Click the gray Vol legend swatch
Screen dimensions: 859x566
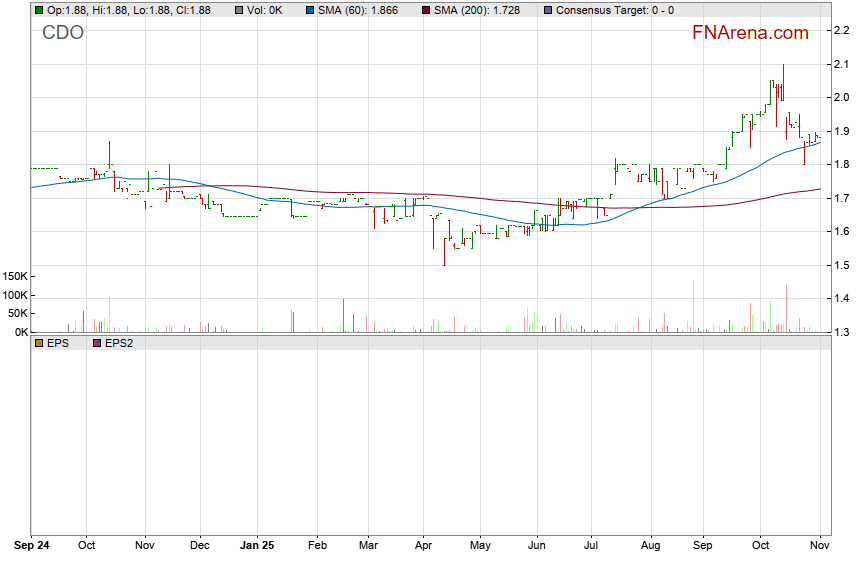(x=238, y=10)
